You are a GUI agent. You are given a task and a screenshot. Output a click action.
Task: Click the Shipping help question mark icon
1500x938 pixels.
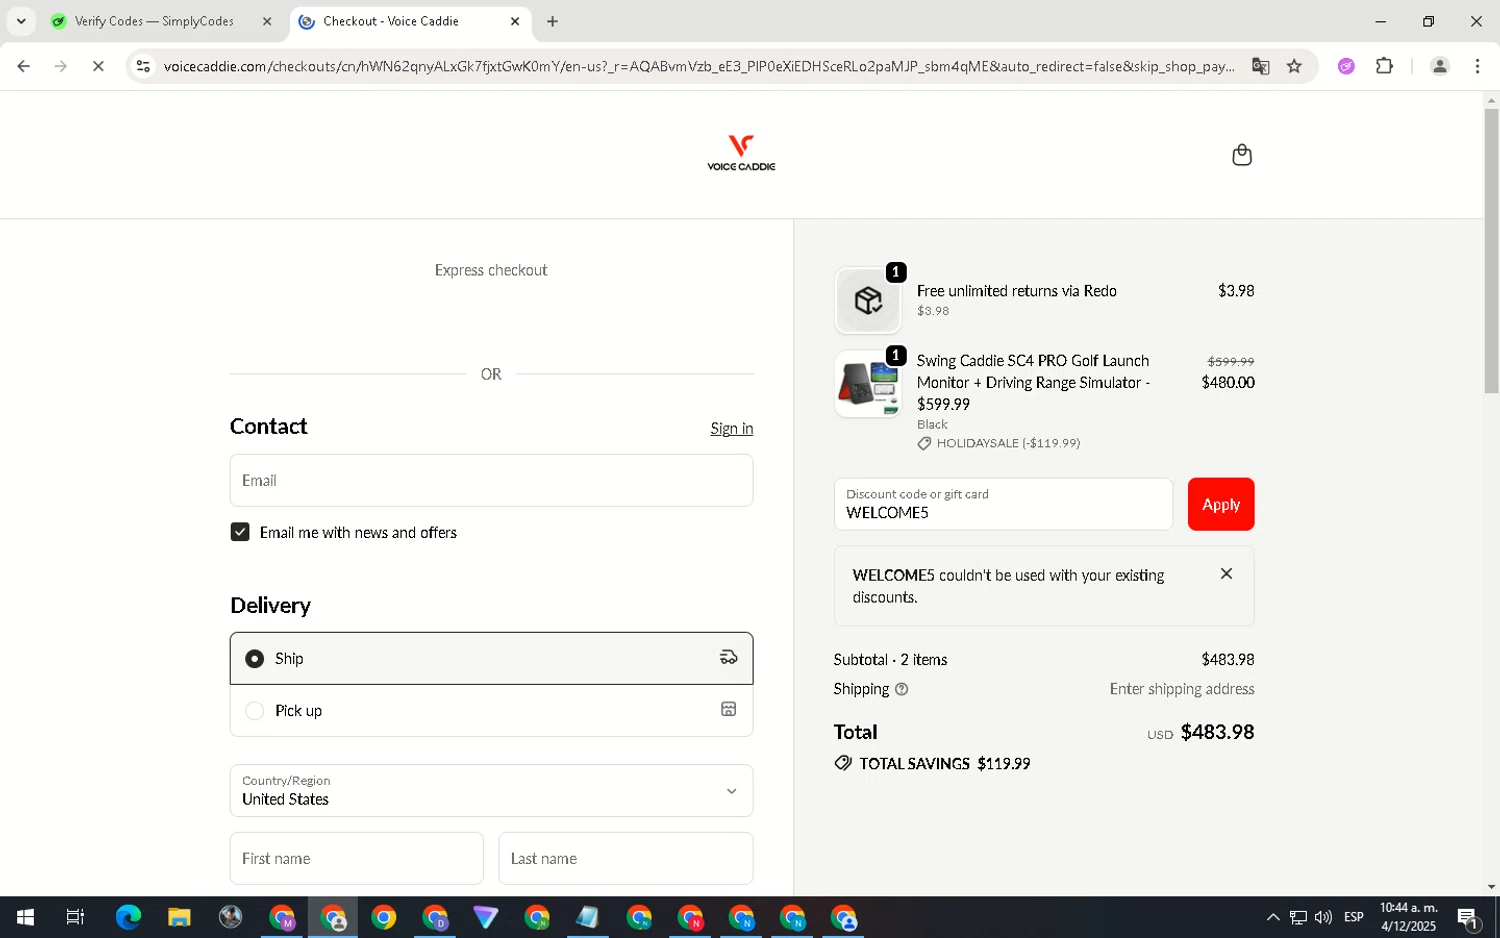tap(901, 689)
